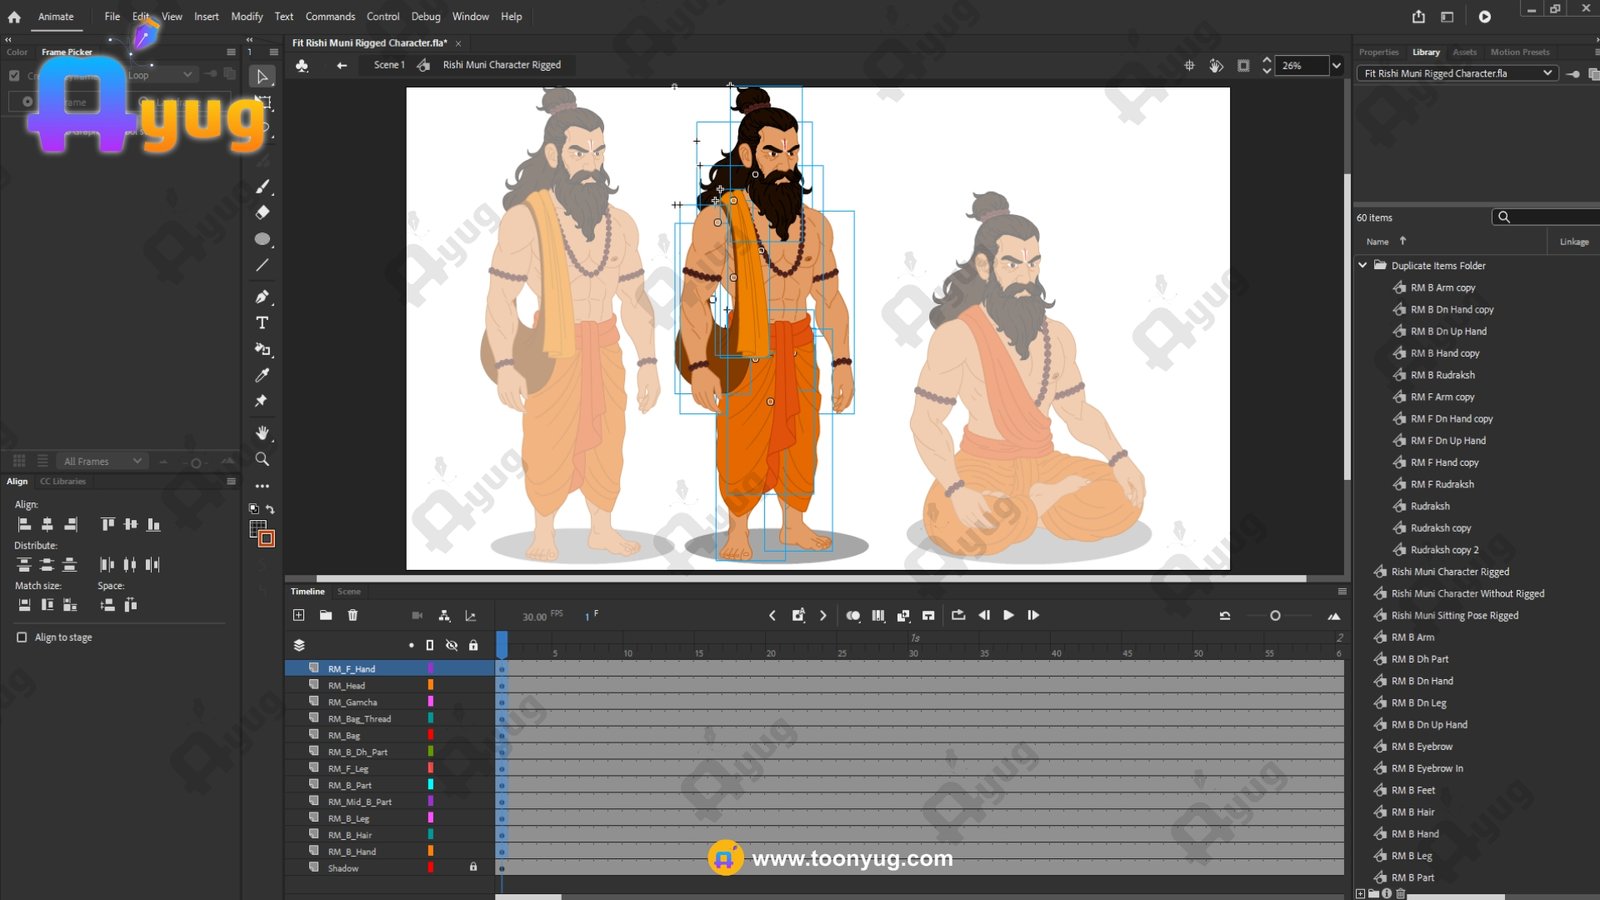Select the Eraser tool
Viewport: 1600px width, 900px height.
(x=262, y=212)
